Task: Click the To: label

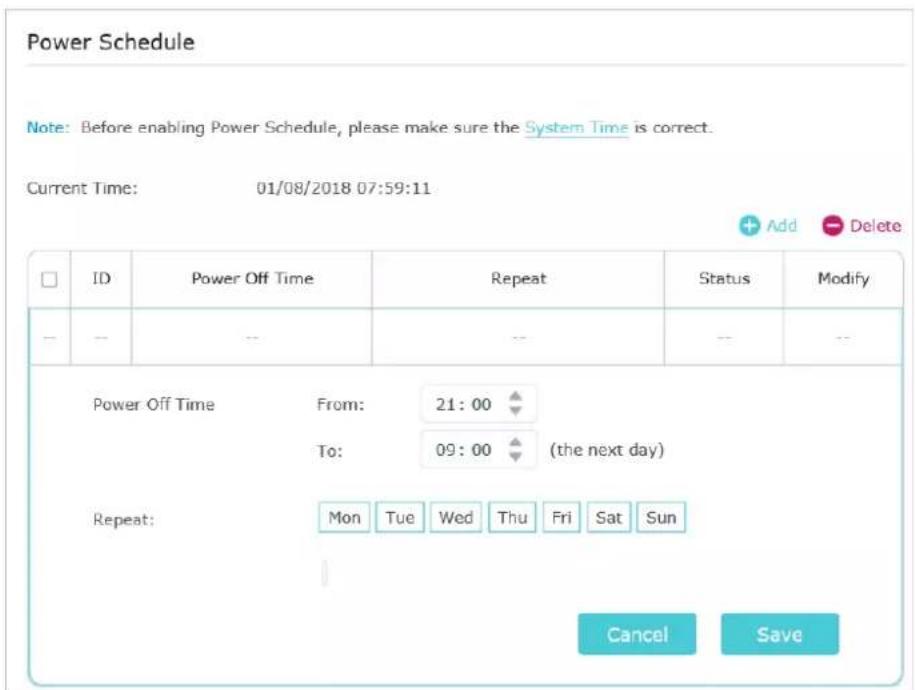Action: 329,451
